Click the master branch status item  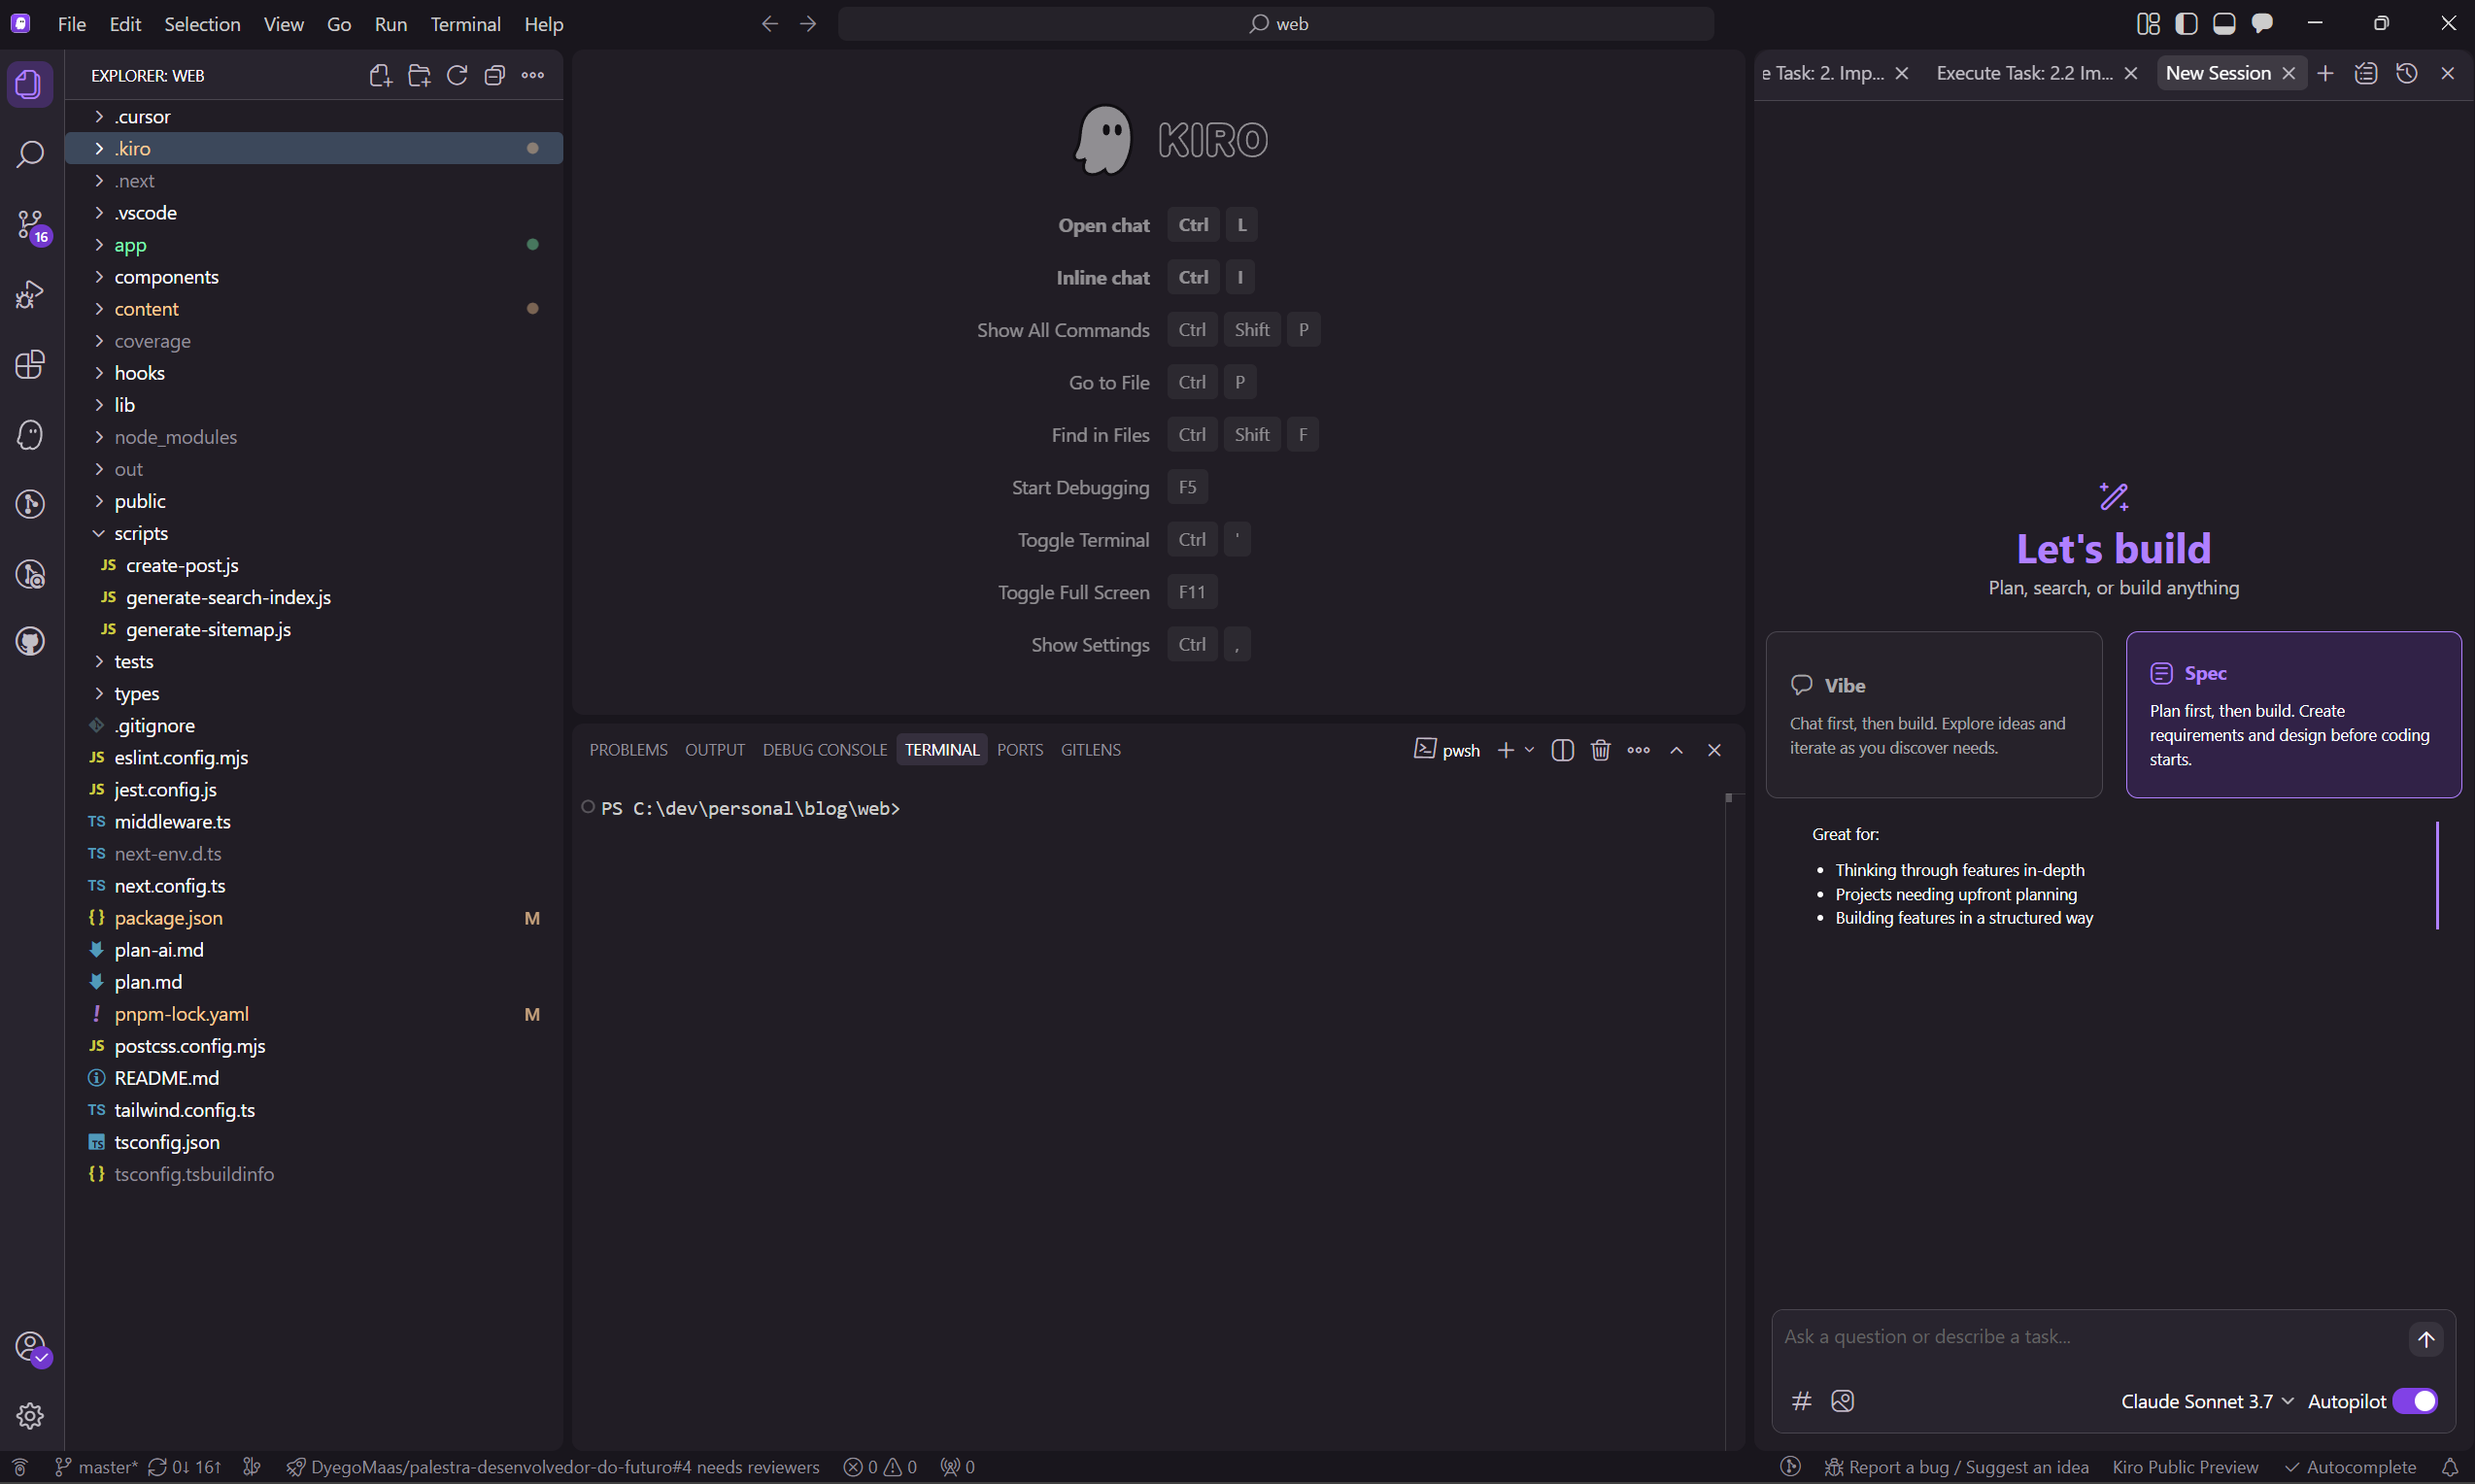coord(96,1467)
